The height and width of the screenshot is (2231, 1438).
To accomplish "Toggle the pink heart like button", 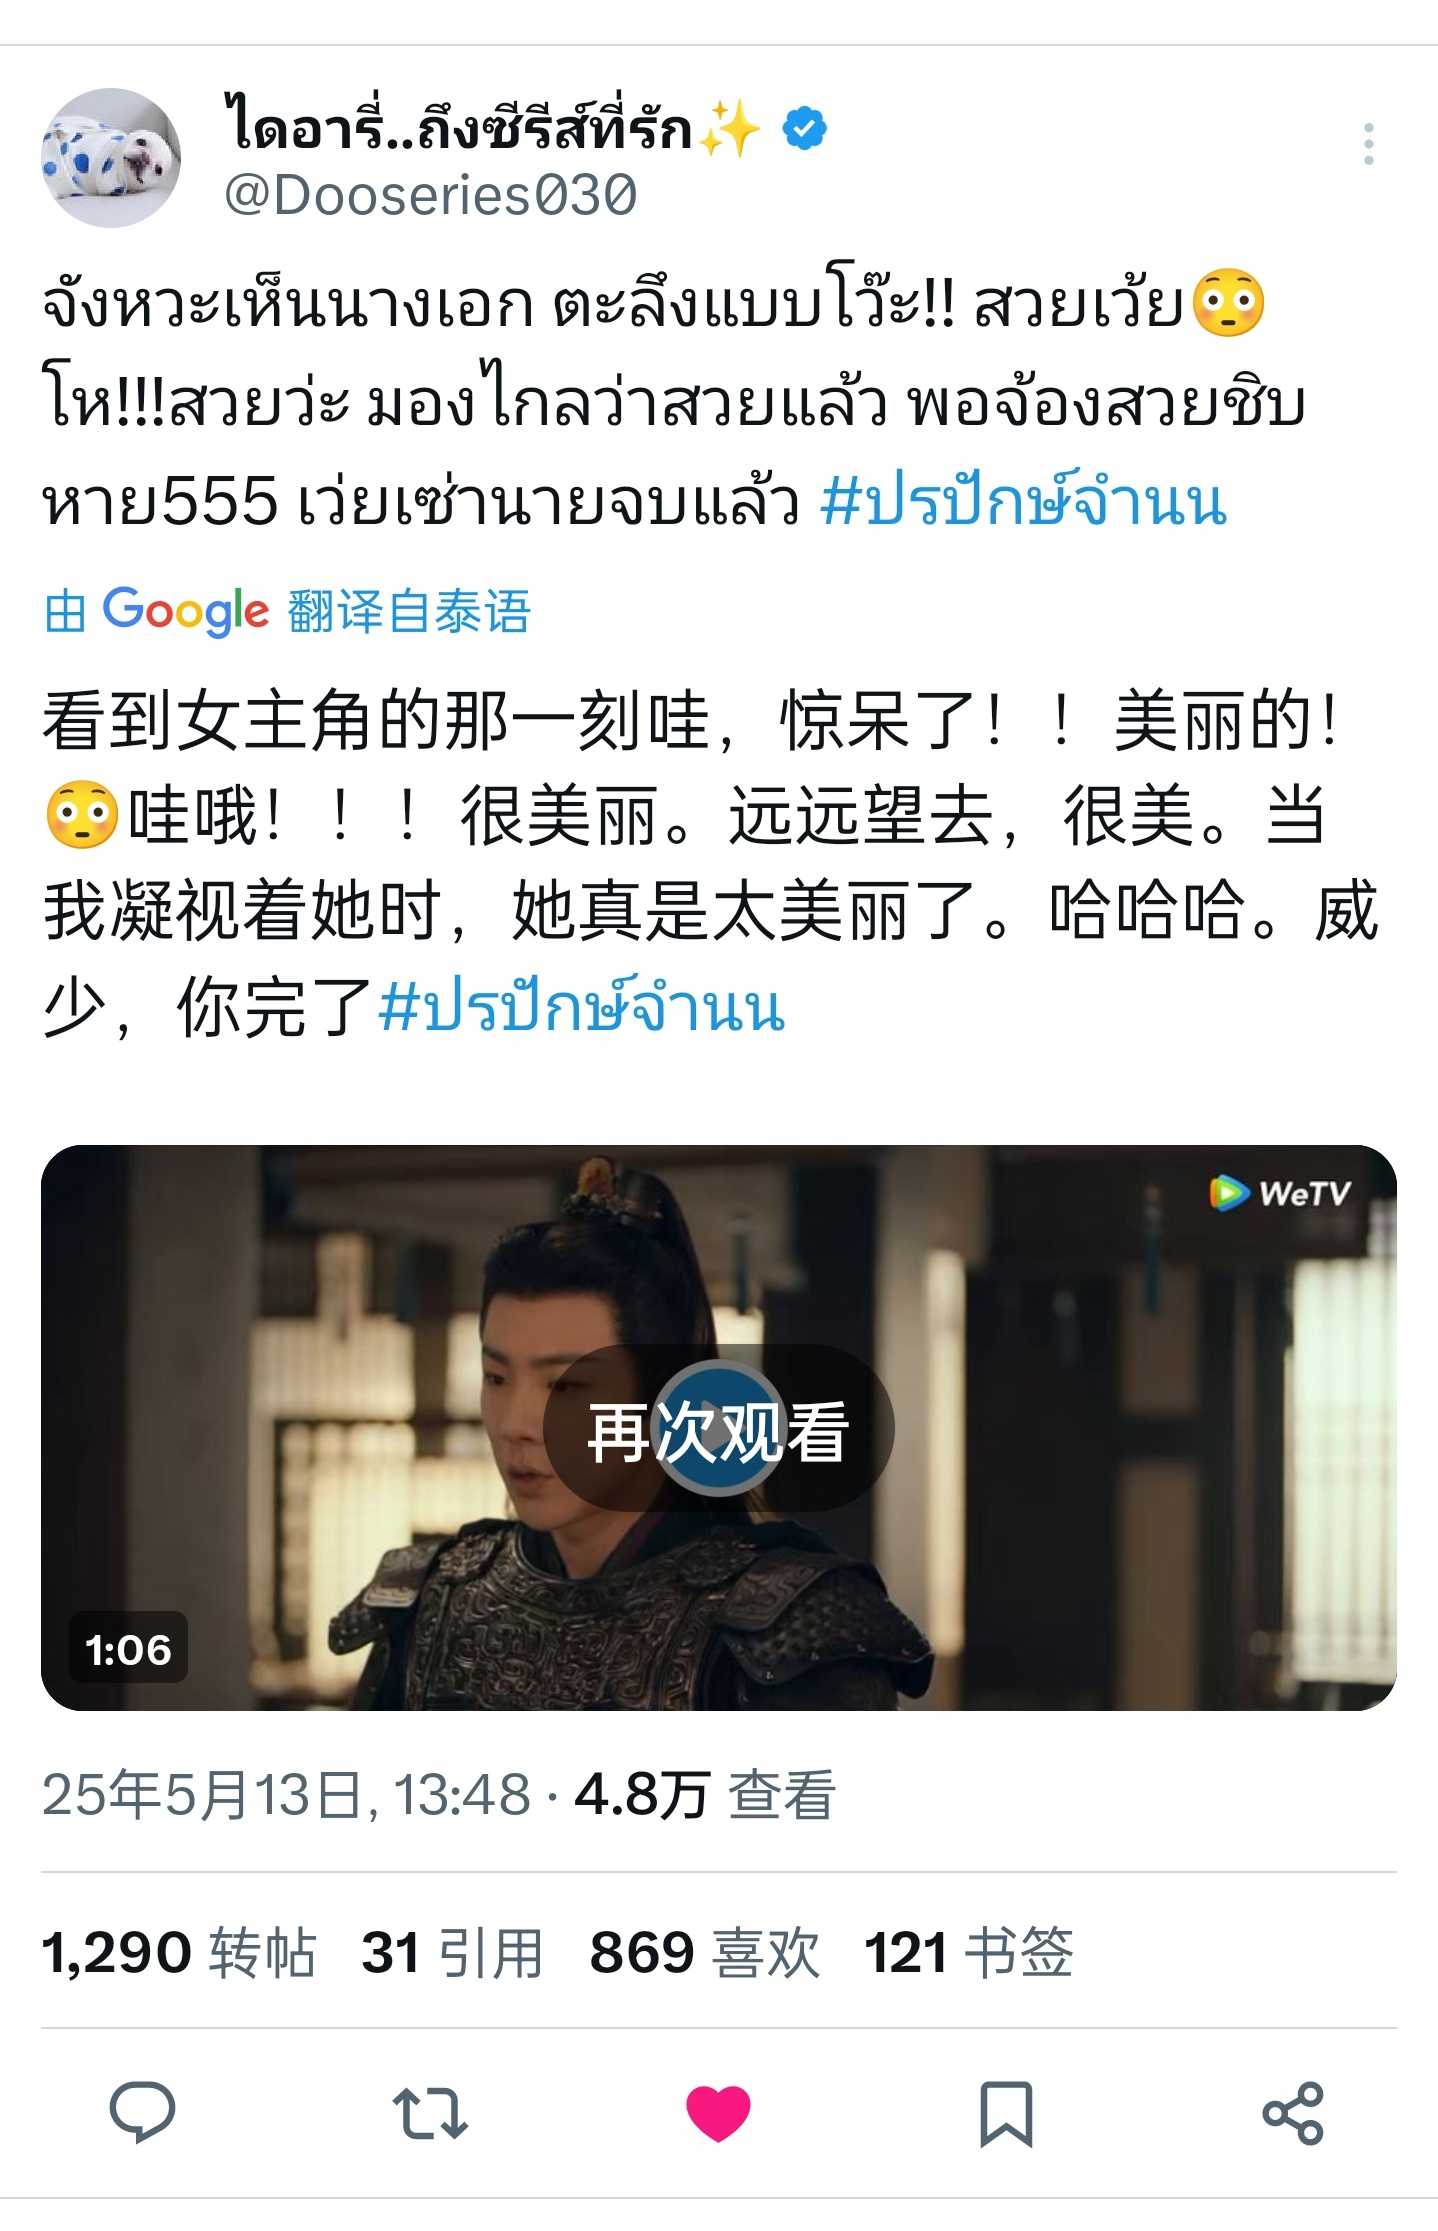I will [718, 2113].
